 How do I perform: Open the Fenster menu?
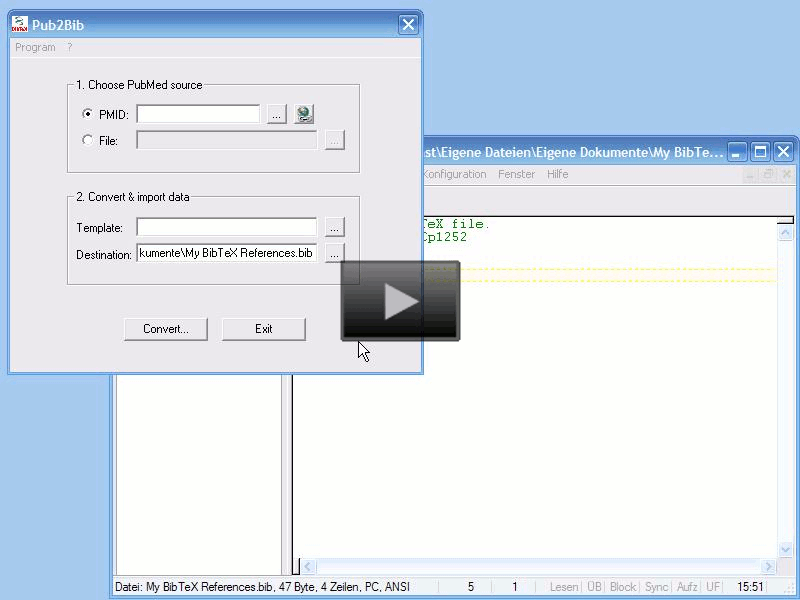click(x=516, y=174)
